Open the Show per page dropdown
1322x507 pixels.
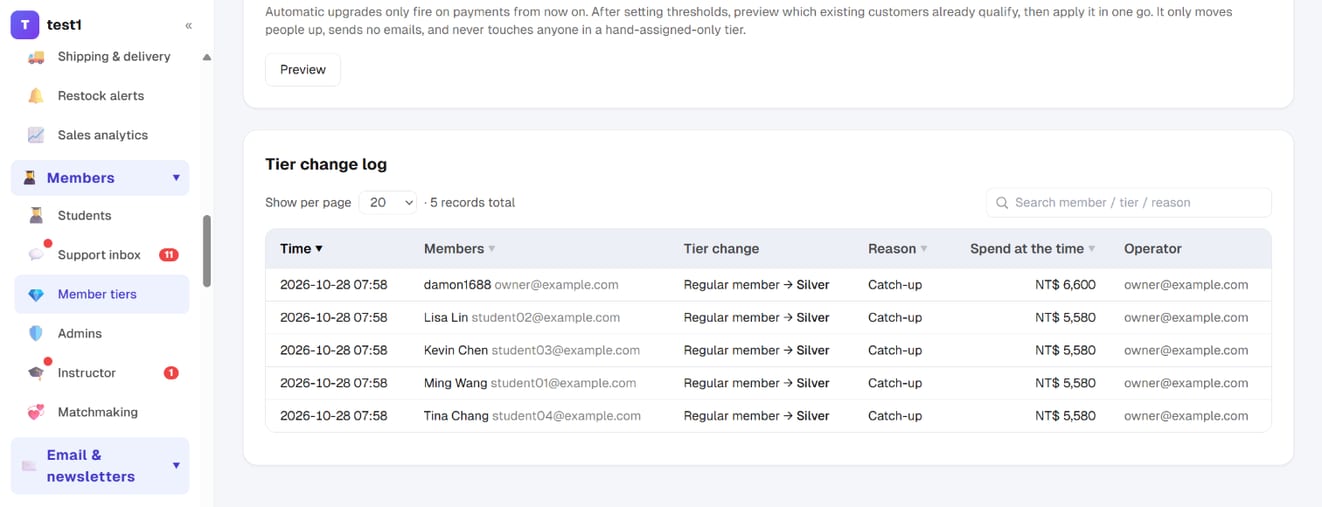[387, 203]
